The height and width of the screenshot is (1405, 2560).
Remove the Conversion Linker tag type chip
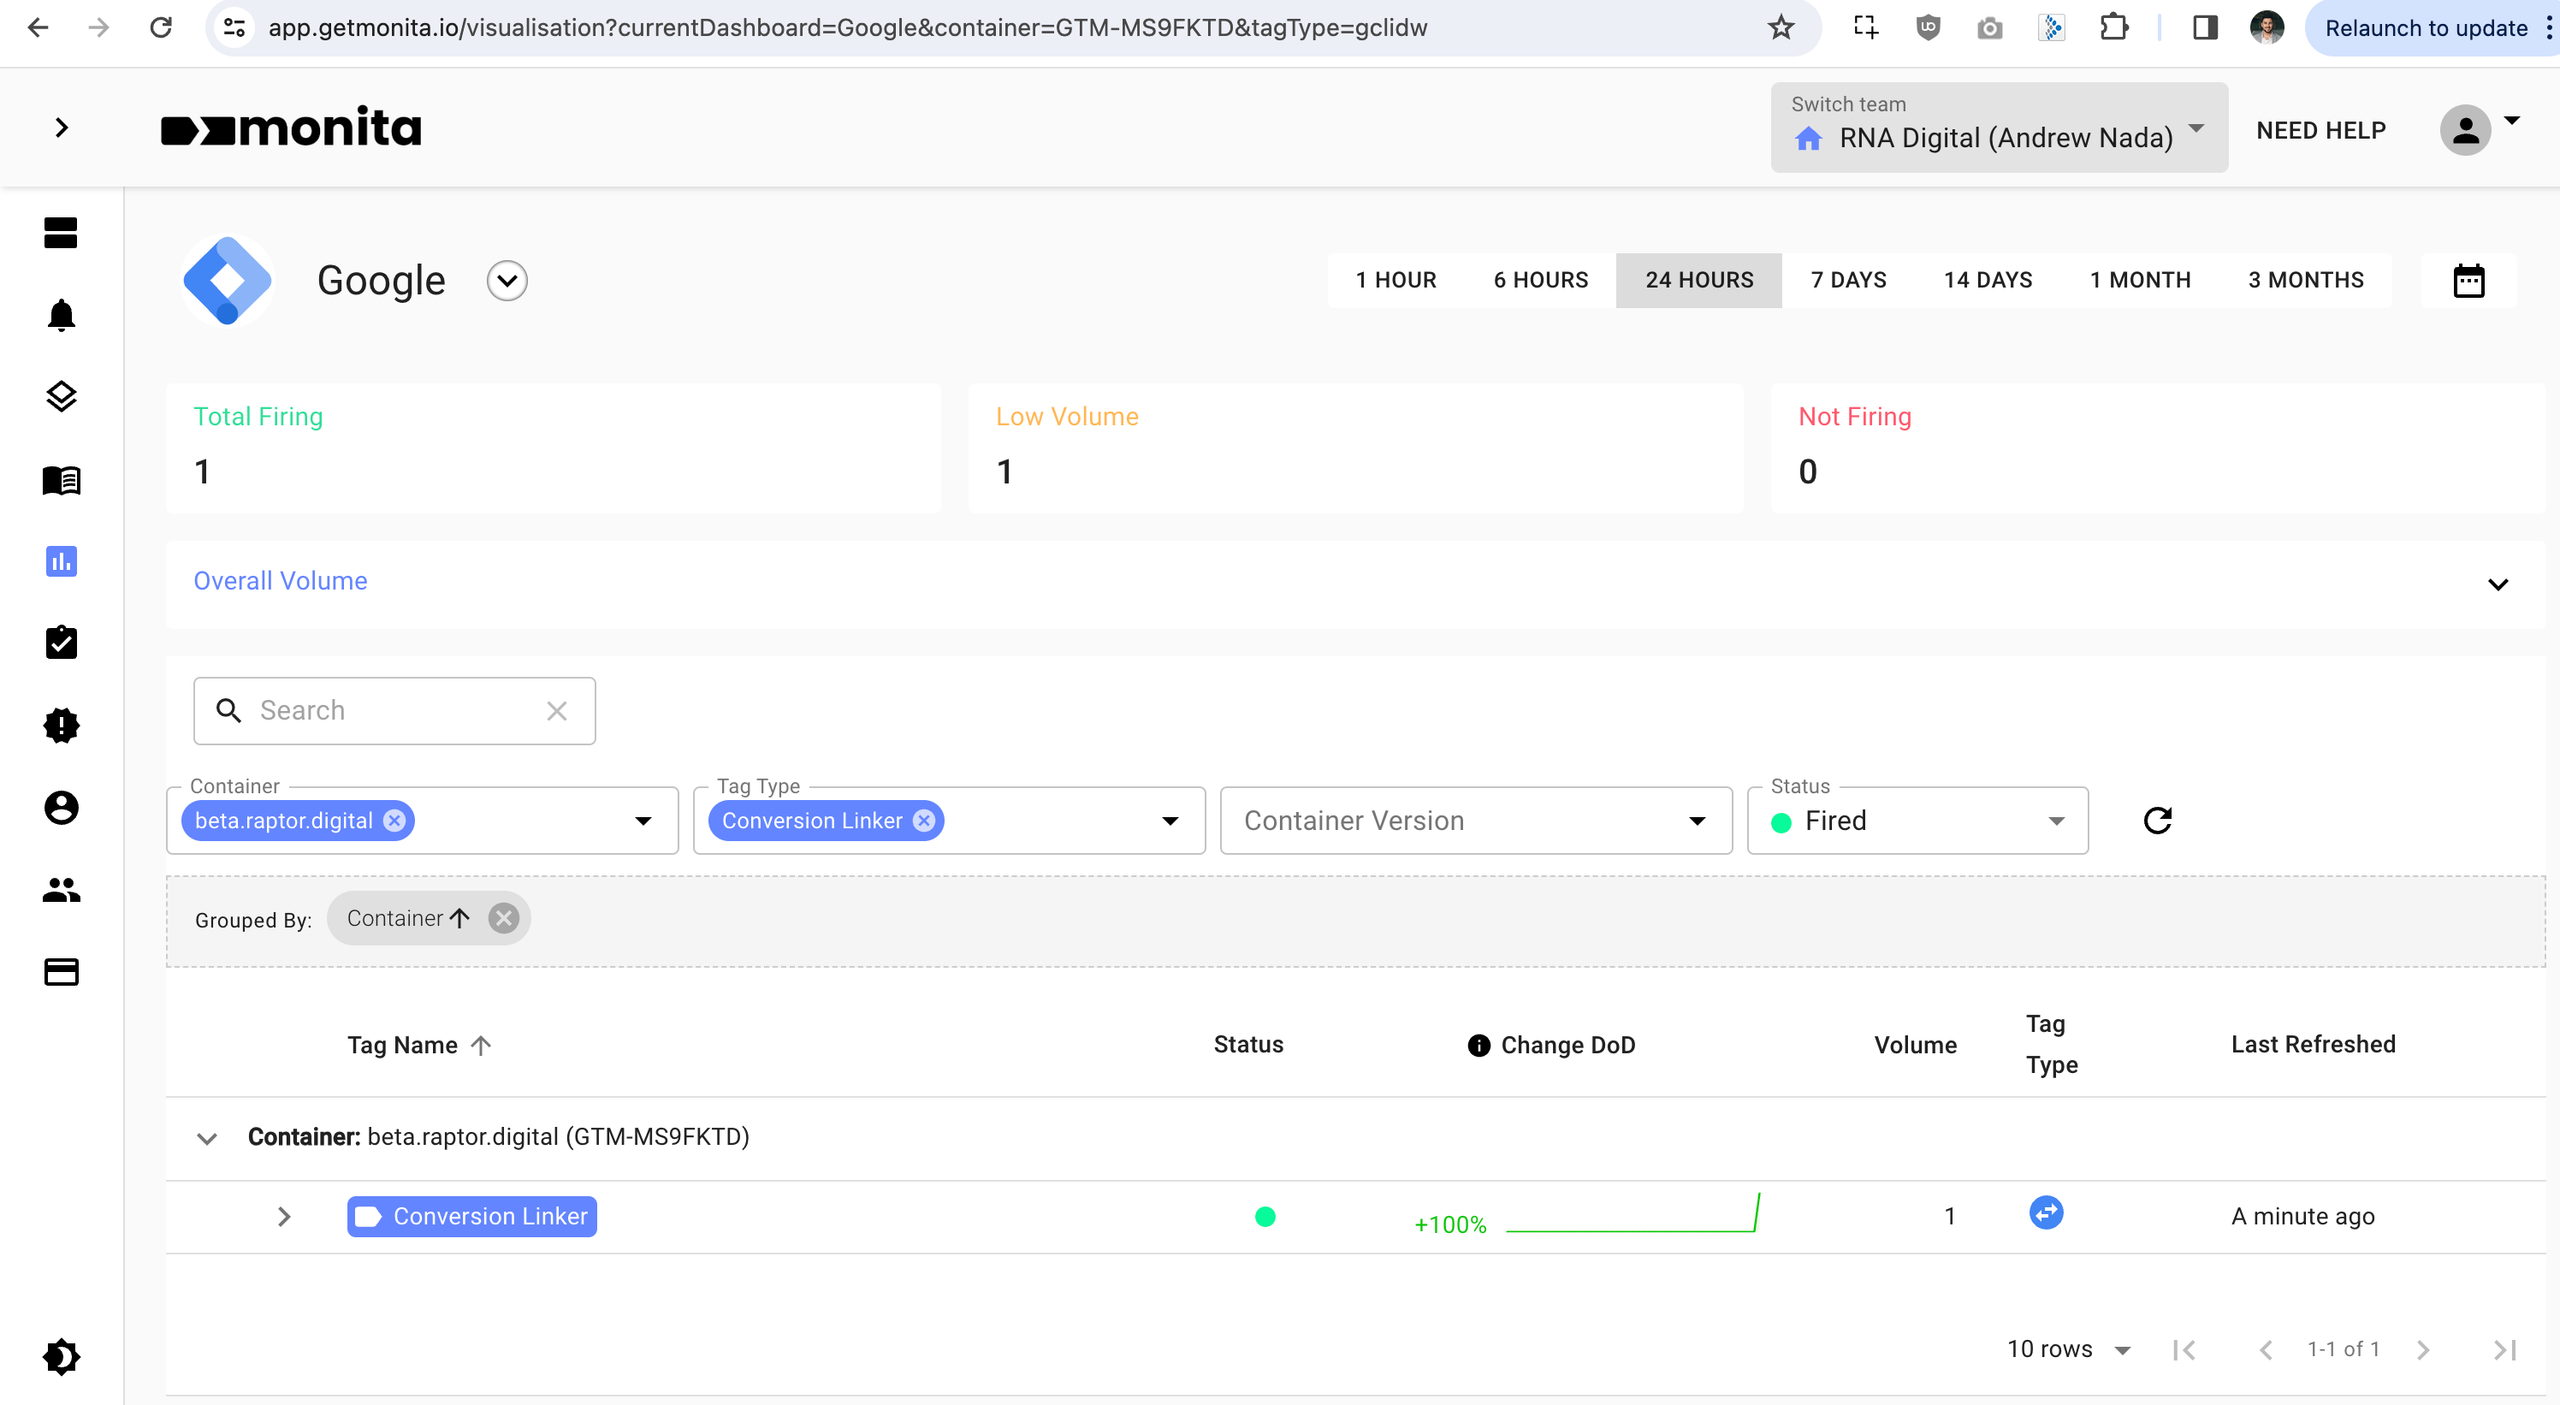click(x=924, y=821)
